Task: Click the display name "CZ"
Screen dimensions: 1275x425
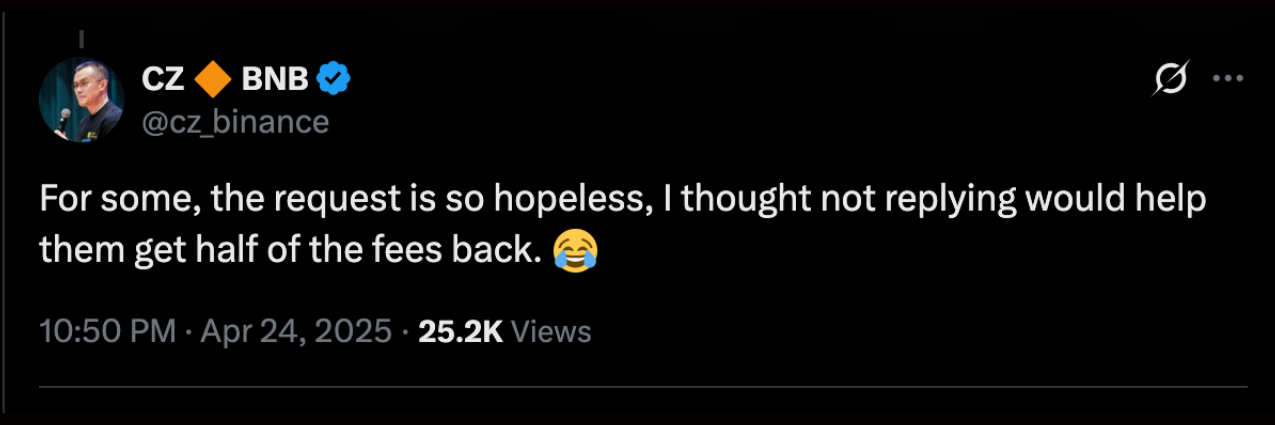Action: (162, 79)
